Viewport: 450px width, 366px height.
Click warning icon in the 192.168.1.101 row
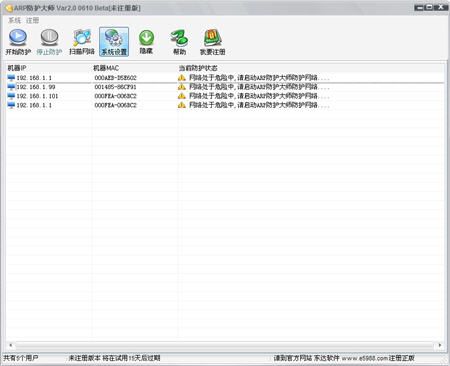pyautogui.click(x=182, y=96)
